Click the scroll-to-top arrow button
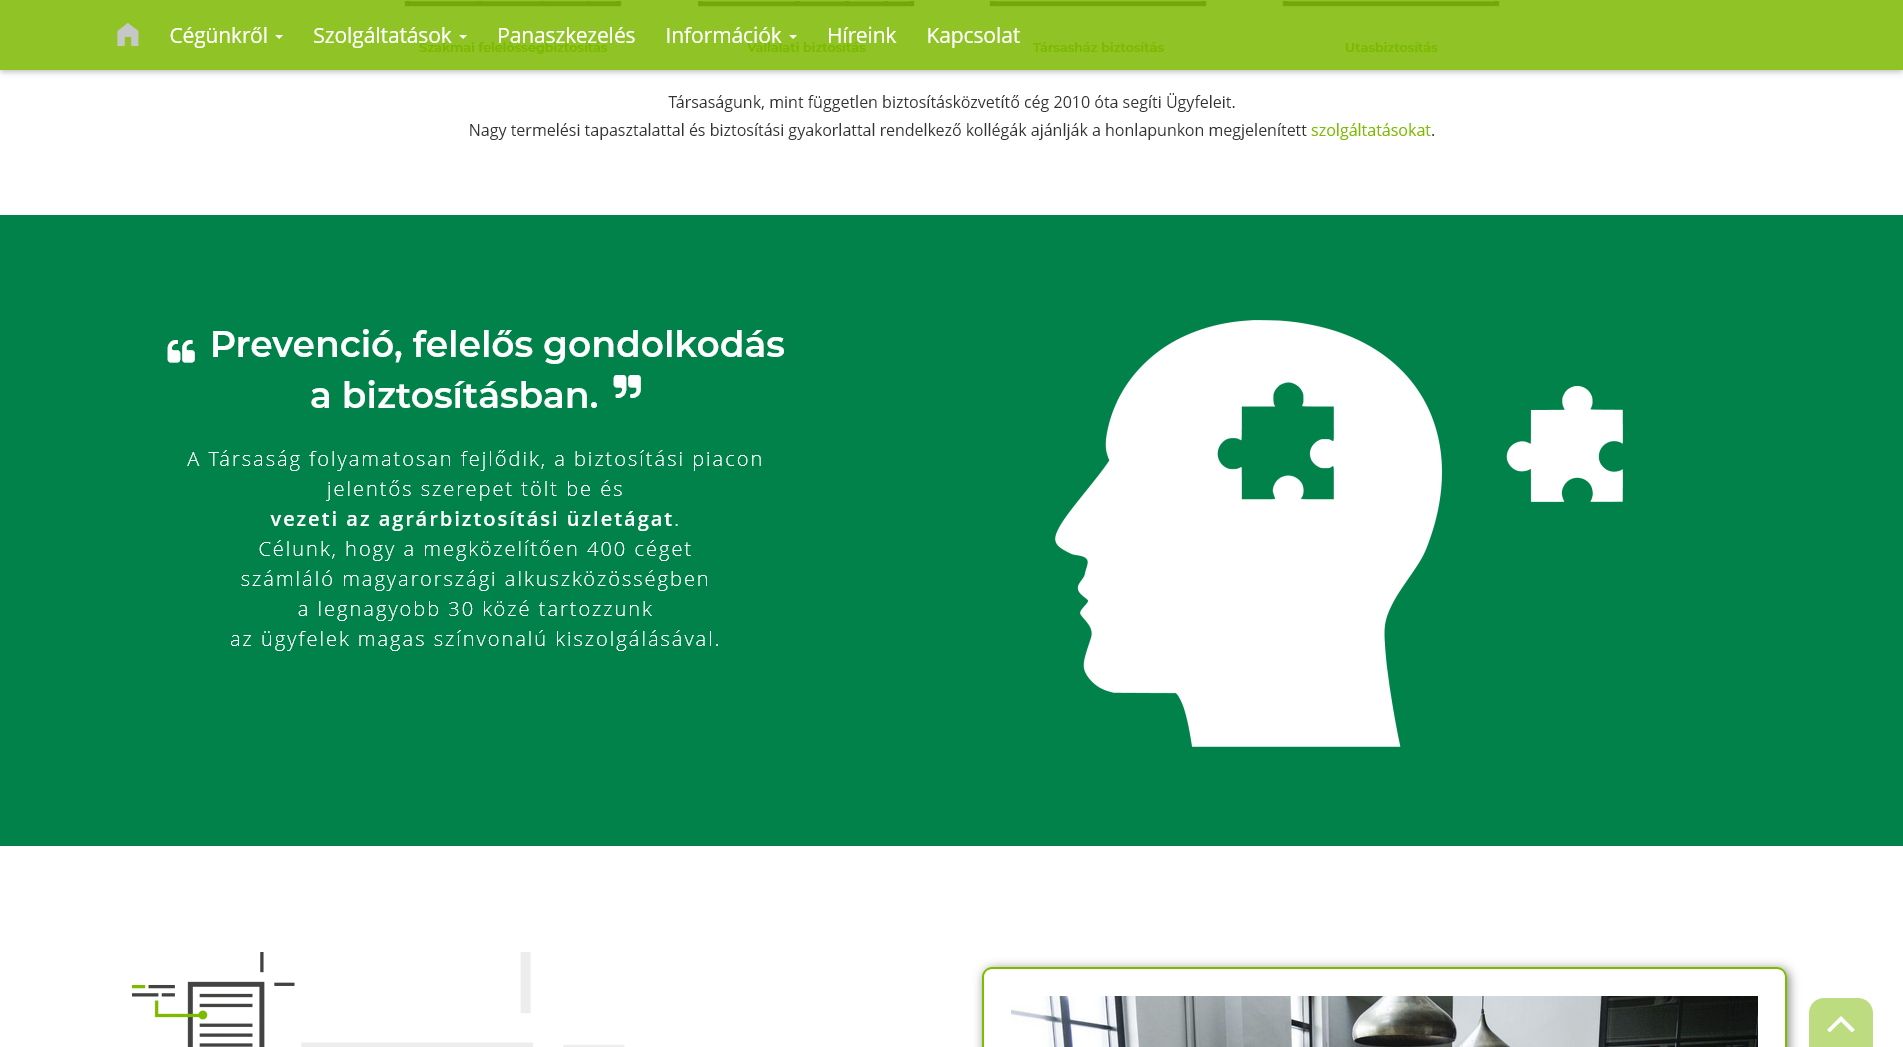1903x1047 pixels. pos(1840,1022)
